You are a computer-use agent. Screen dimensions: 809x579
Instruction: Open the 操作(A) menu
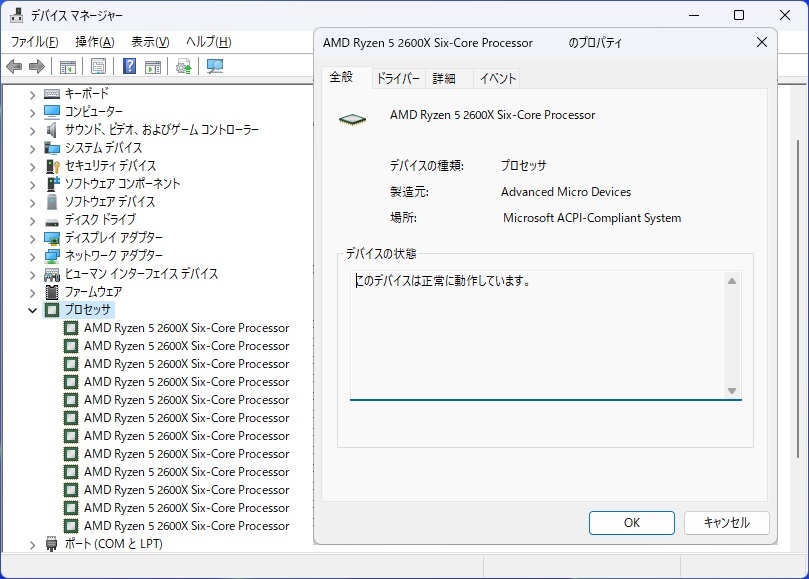[x=94, y=42]
